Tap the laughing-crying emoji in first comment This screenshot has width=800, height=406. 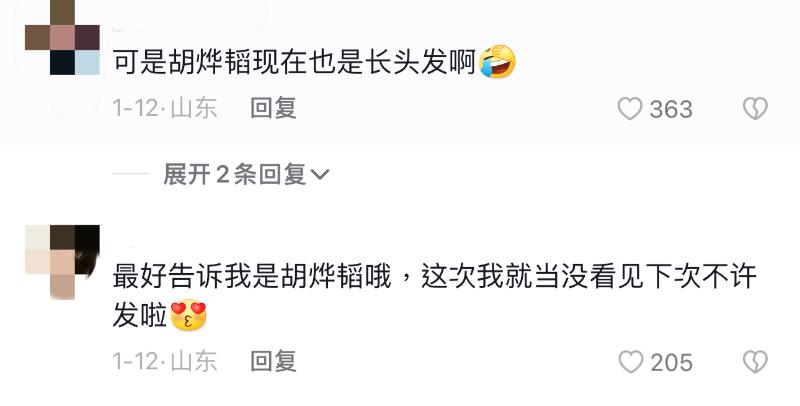[497, 62]
